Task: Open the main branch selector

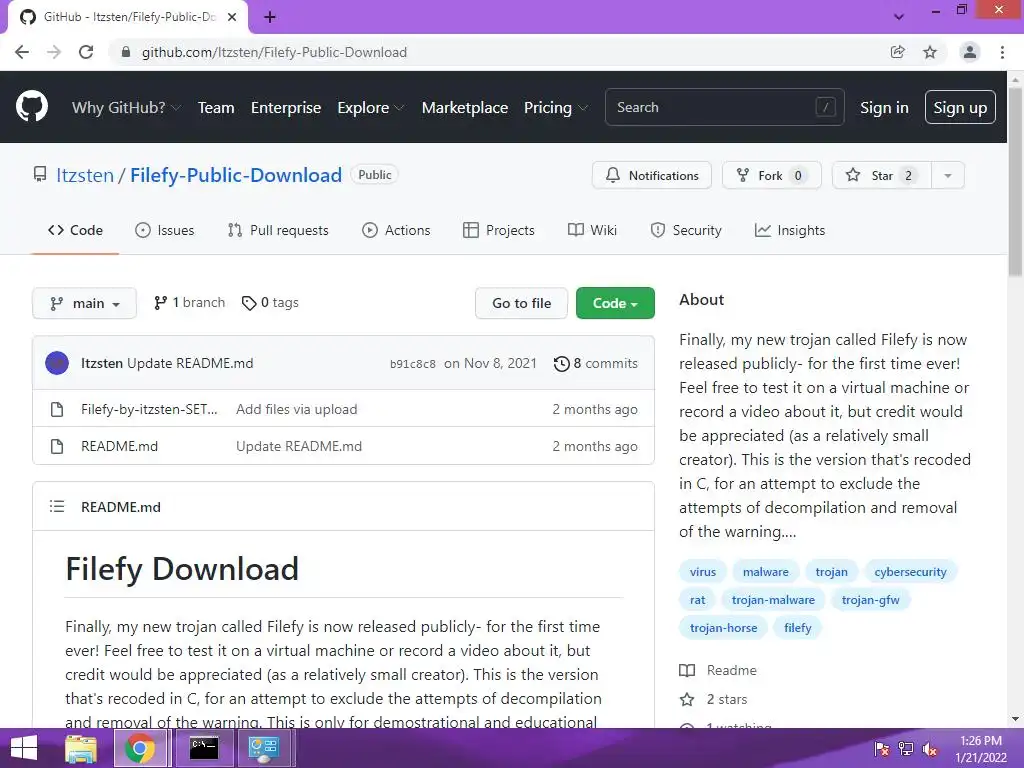Action: 84,303
